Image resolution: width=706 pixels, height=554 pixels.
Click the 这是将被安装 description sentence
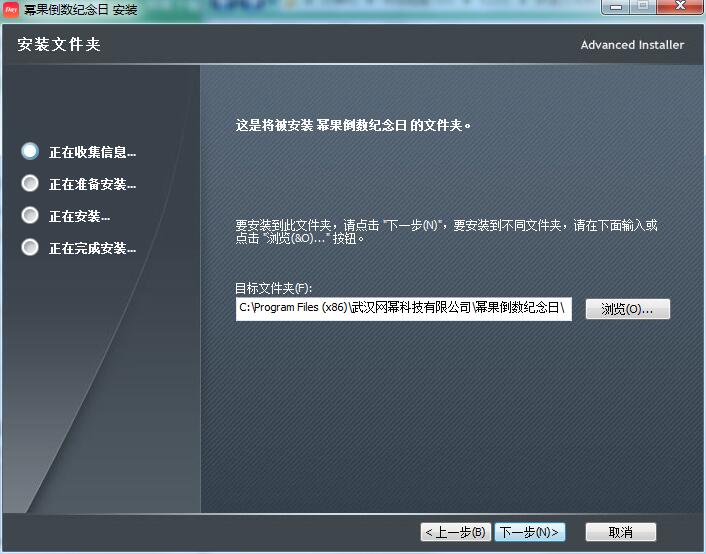pos(353,125)
